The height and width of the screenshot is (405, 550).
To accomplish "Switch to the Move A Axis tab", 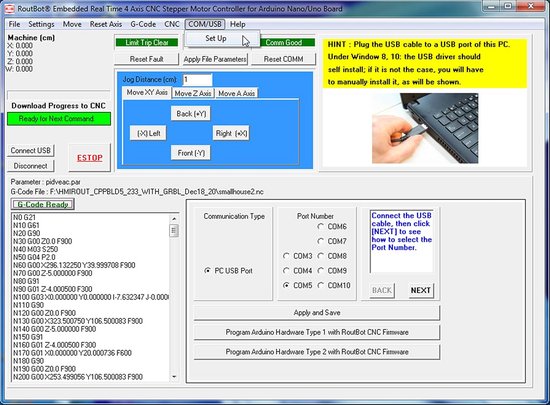I will [x=237, y=93].
